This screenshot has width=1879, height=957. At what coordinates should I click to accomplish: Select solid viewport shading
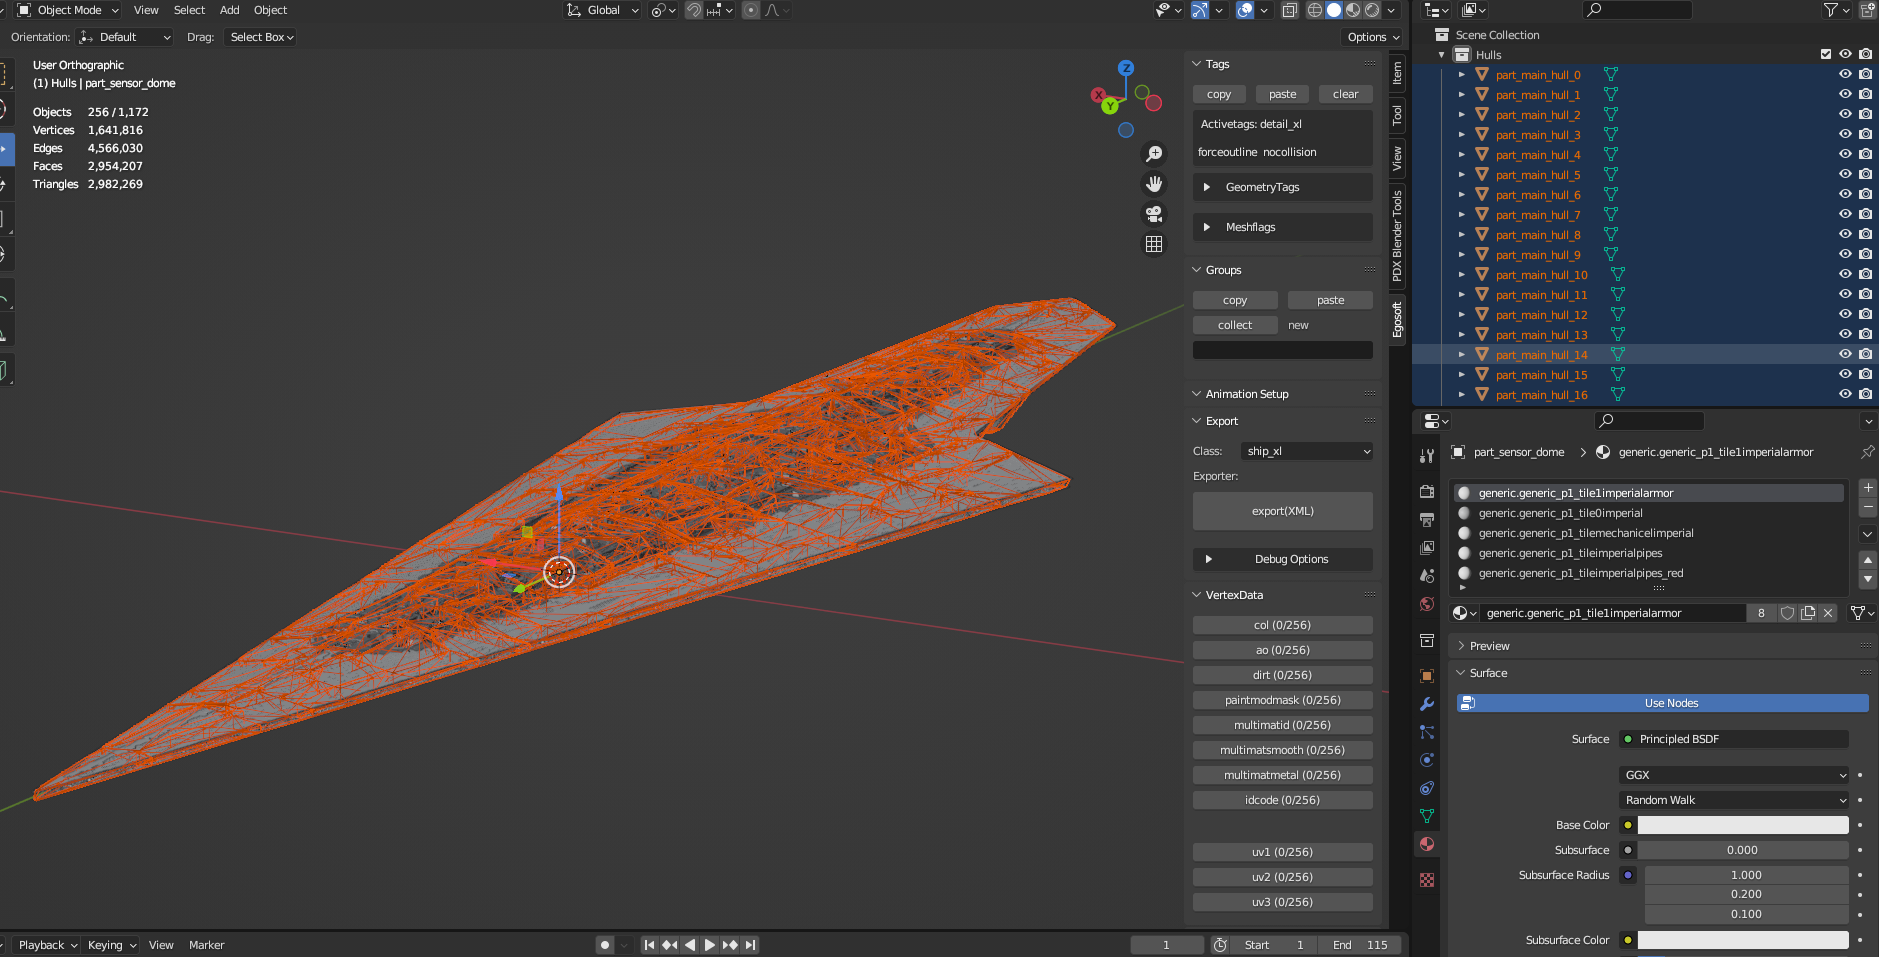(1334, 10)
